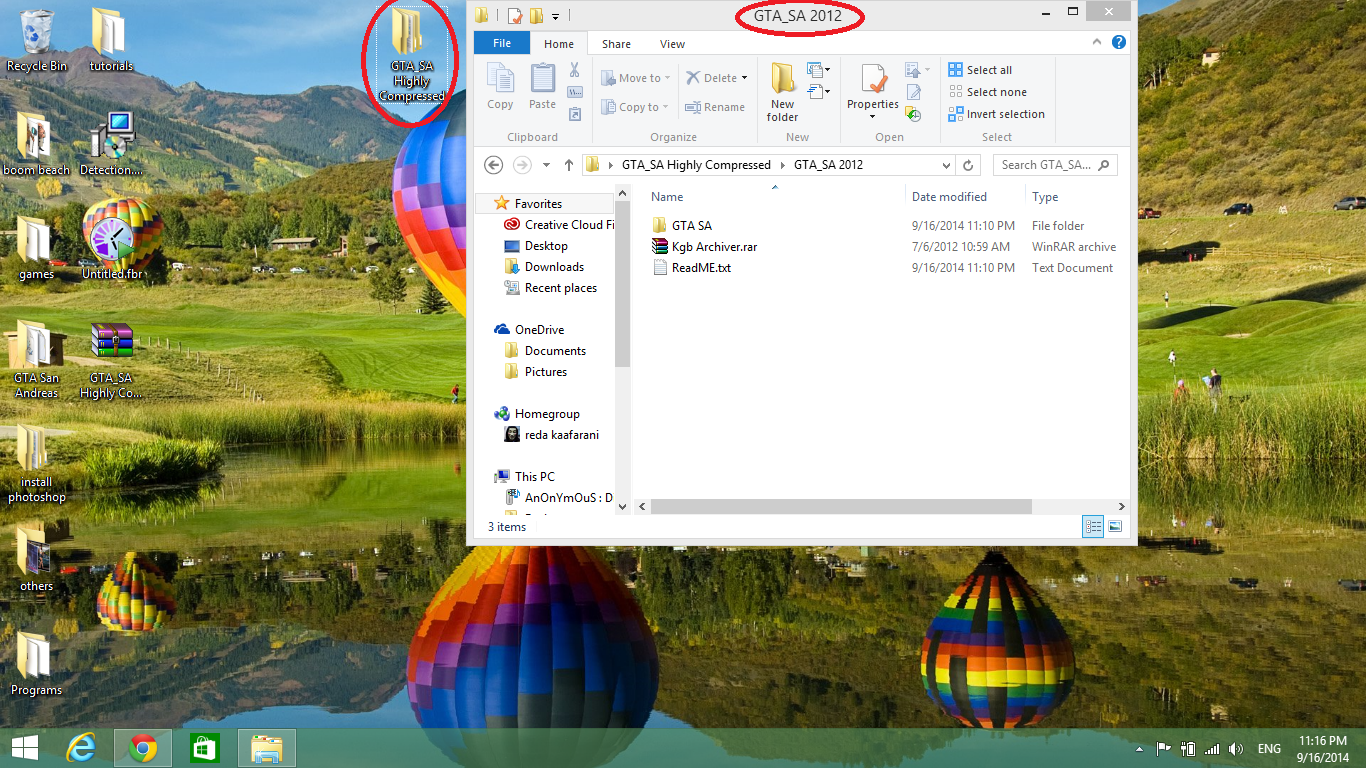Open the File menu tab
The height and width of the screenshot is (768, 1366).
tap(502, 43)
